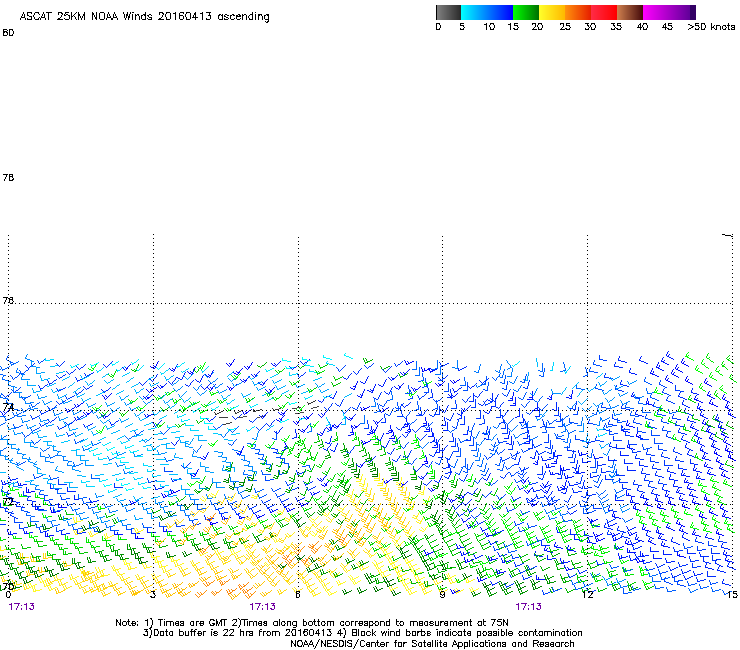Click the magenta-purple 40–50 knots legend band
740x650 pixels.
pyautogui.click(x=669, y=12)
